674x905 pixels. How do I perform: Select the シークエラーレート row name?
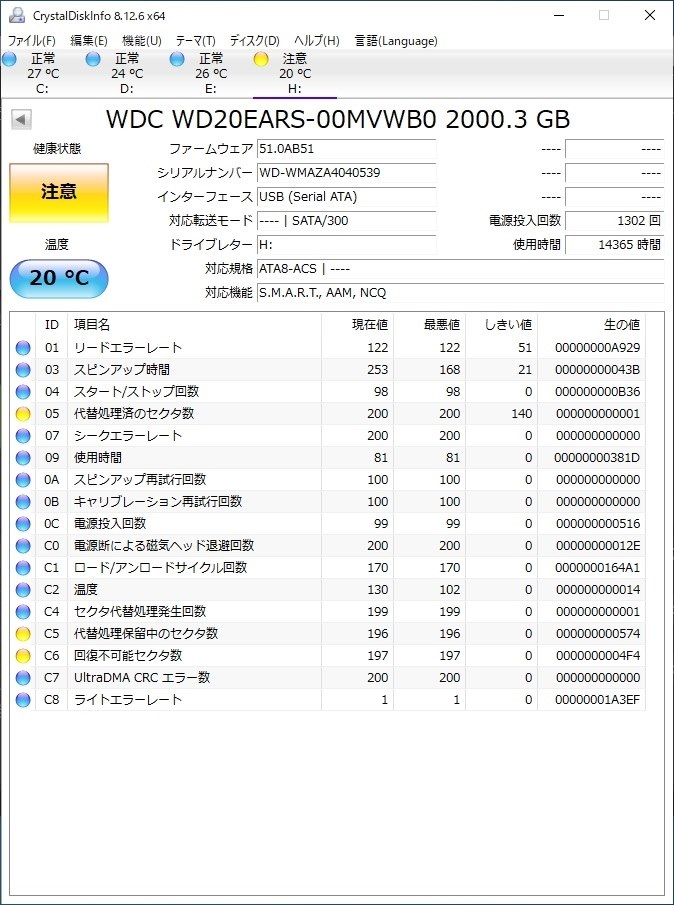click(x=128, y=436)
